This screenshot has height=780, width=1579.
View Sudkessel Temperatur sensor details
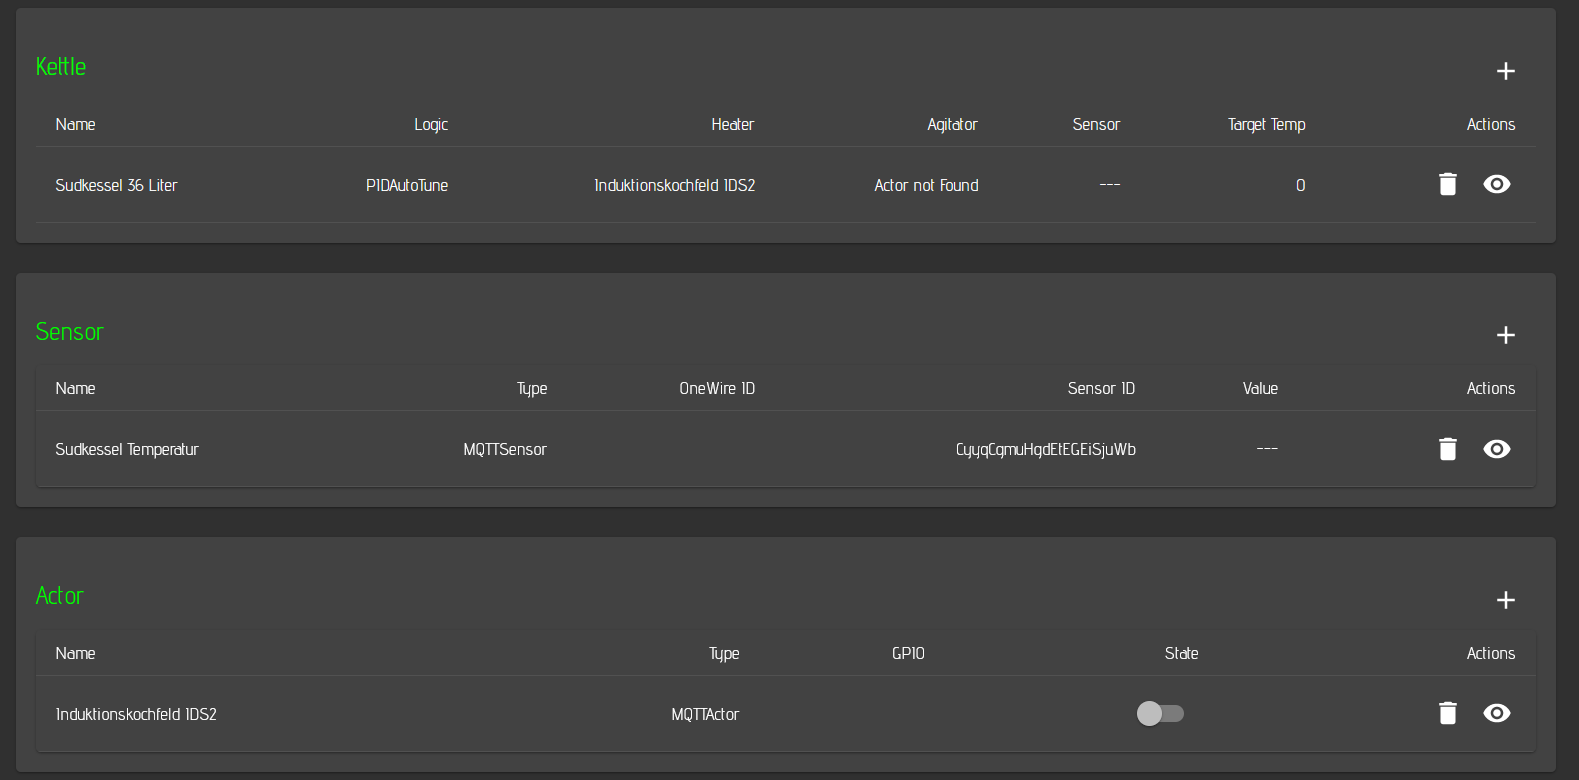[1496, 449]
